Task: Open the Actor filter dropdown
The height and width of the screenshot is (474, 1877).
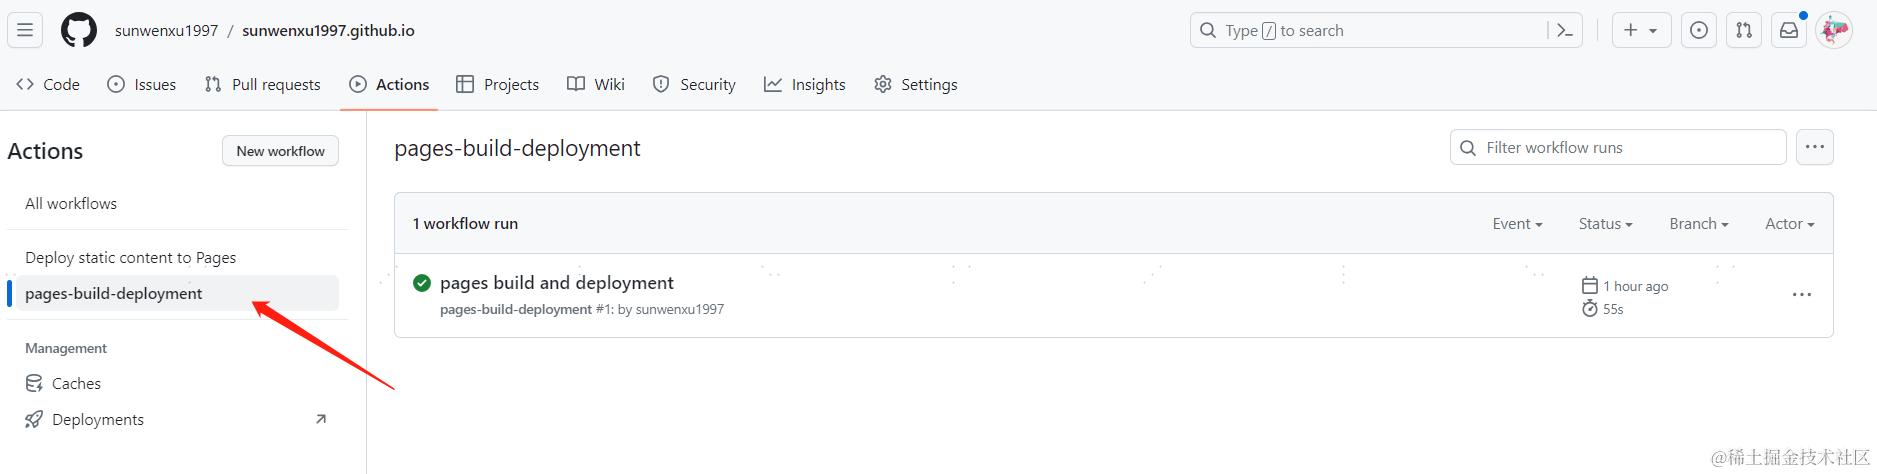Action: (1789, 224)
